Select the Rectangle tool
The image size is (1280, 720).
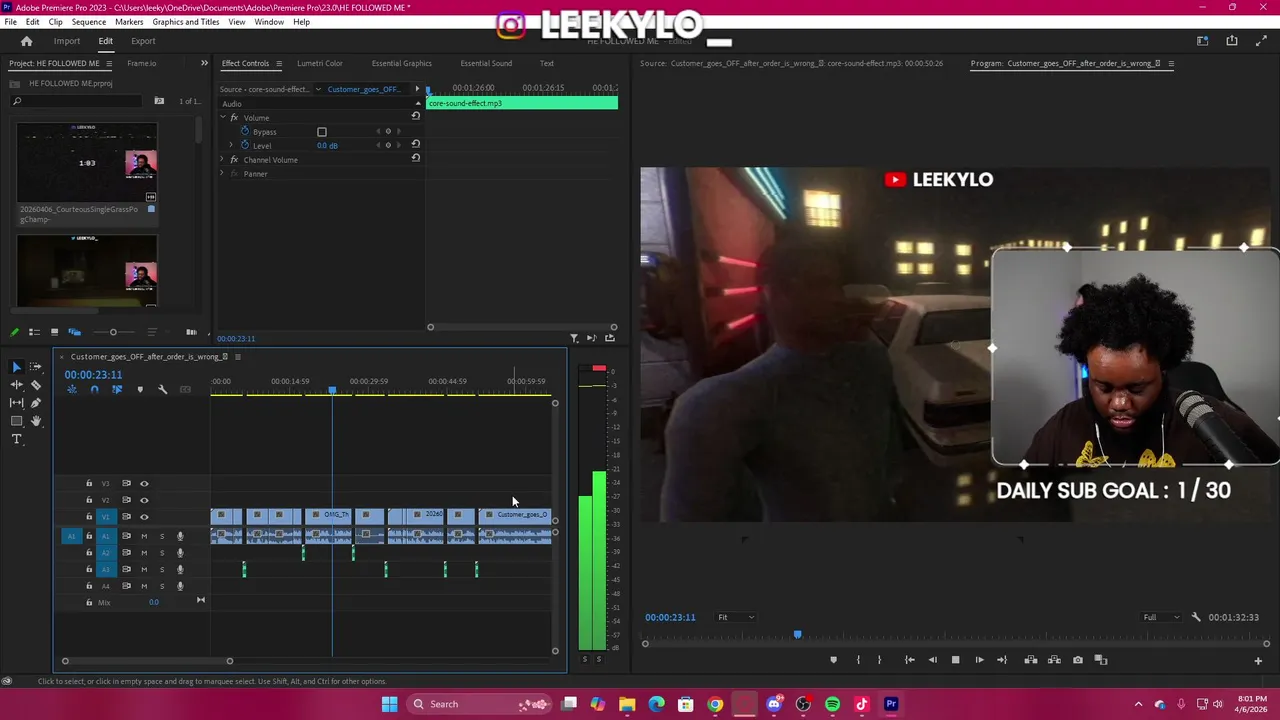tap(16, 421)
